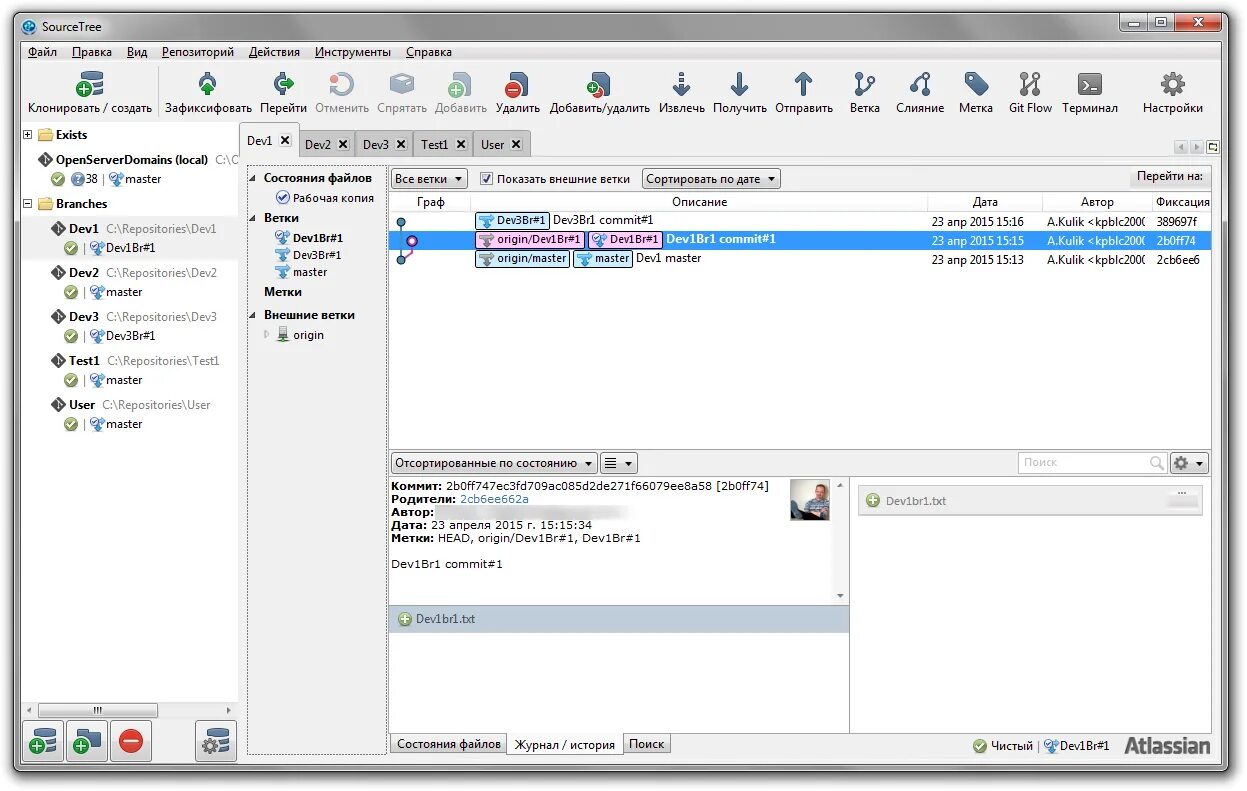The height and width of the screenshot is (791, 1247).
Task: Uncheck Показать внешние ветки
Action: point(486,178)
